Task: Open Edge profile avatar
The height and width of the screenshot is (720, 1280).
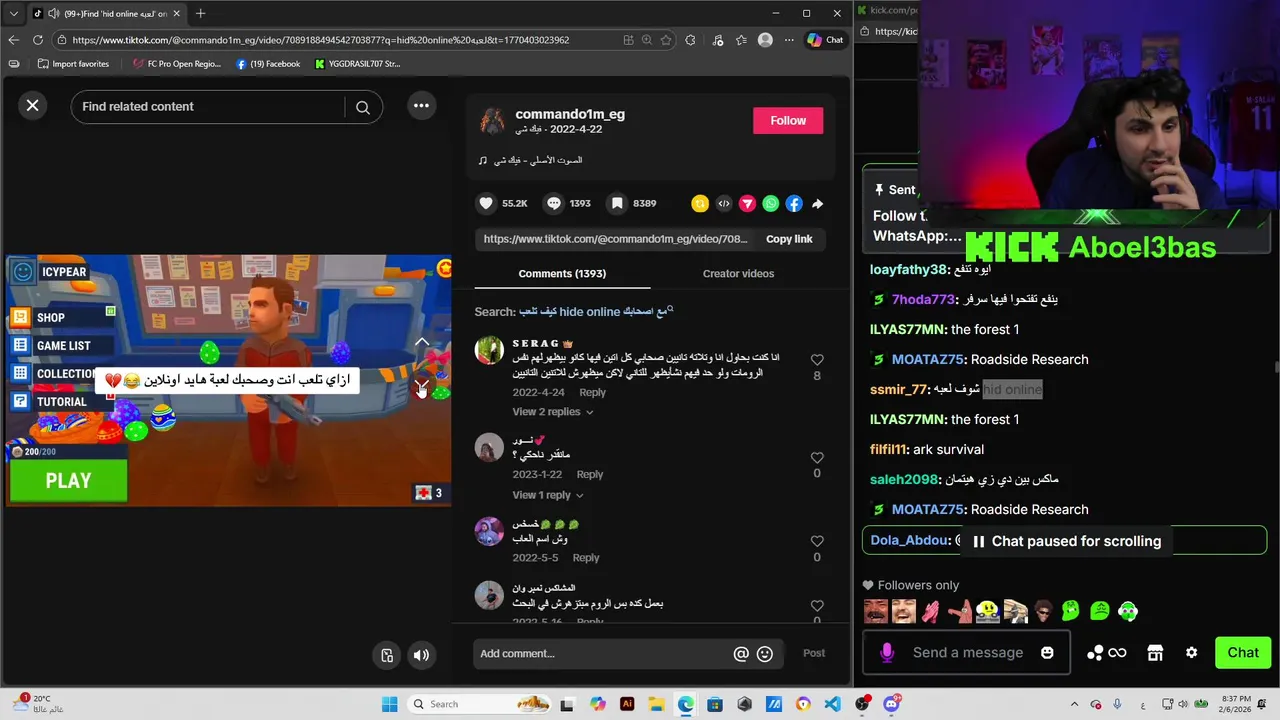Action: 765,40
